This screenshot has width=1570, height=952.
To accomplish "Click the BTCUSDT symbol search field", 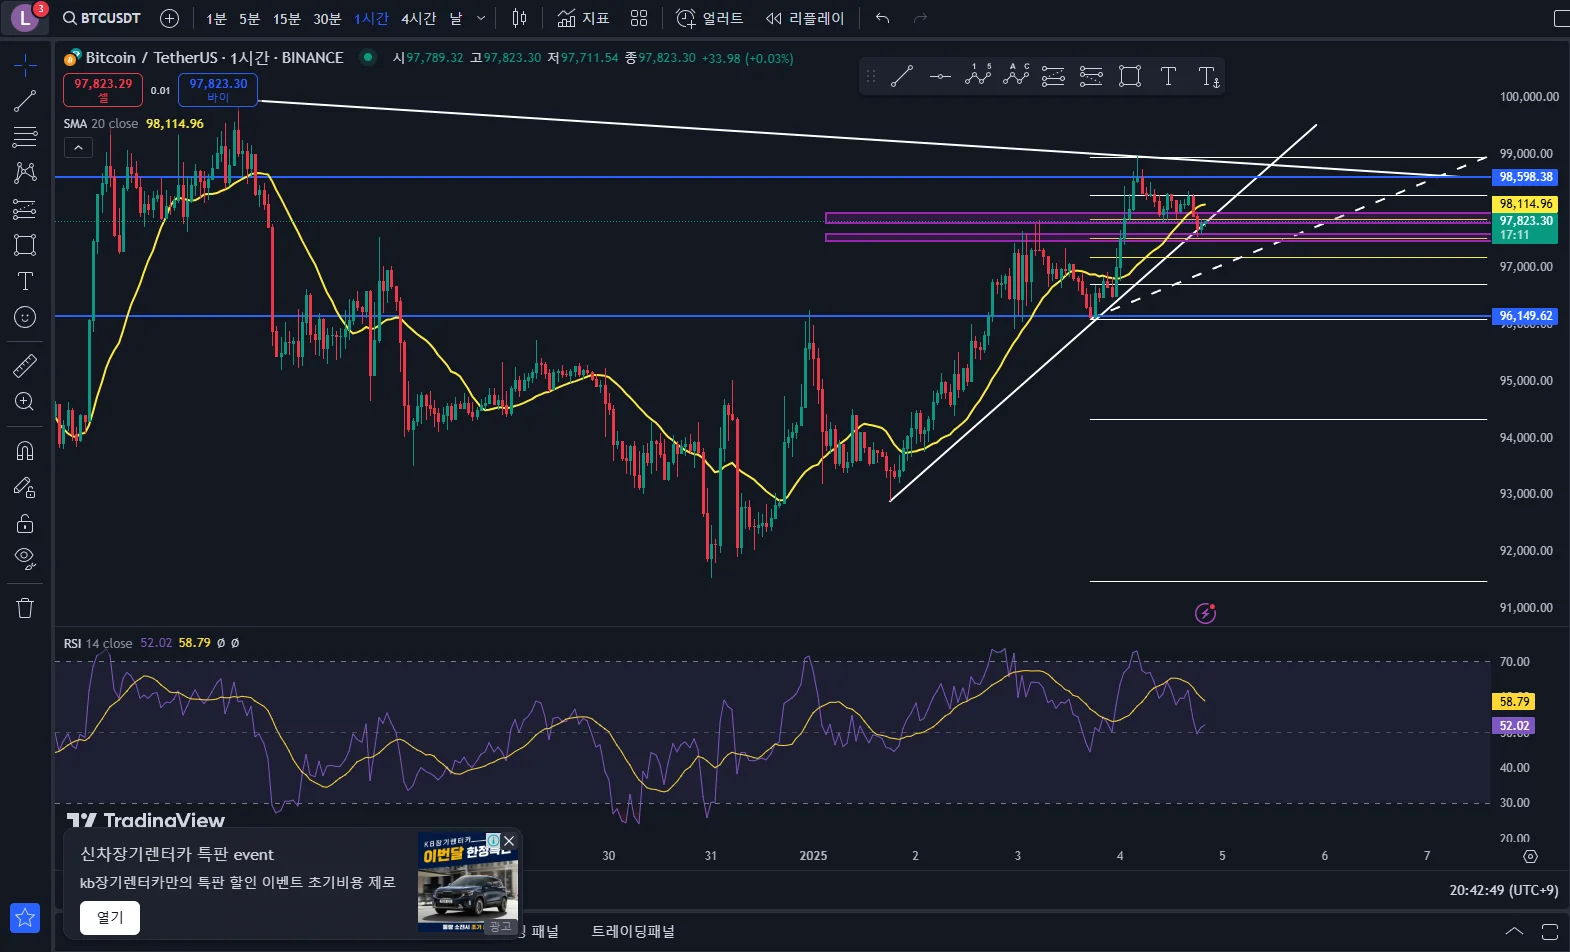I will click(x=101, y=18).
